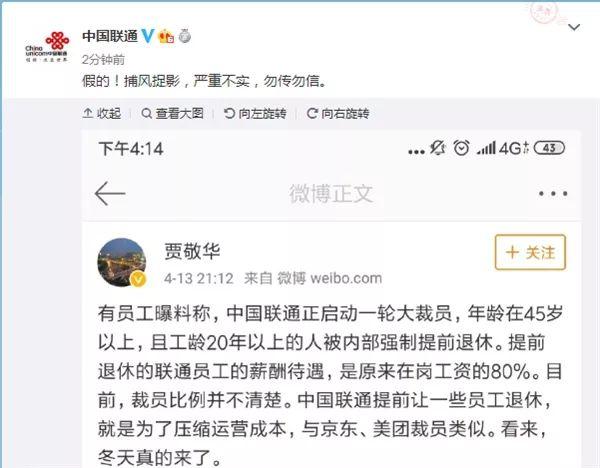Tap the muted bell status icon

coord(438,148)
